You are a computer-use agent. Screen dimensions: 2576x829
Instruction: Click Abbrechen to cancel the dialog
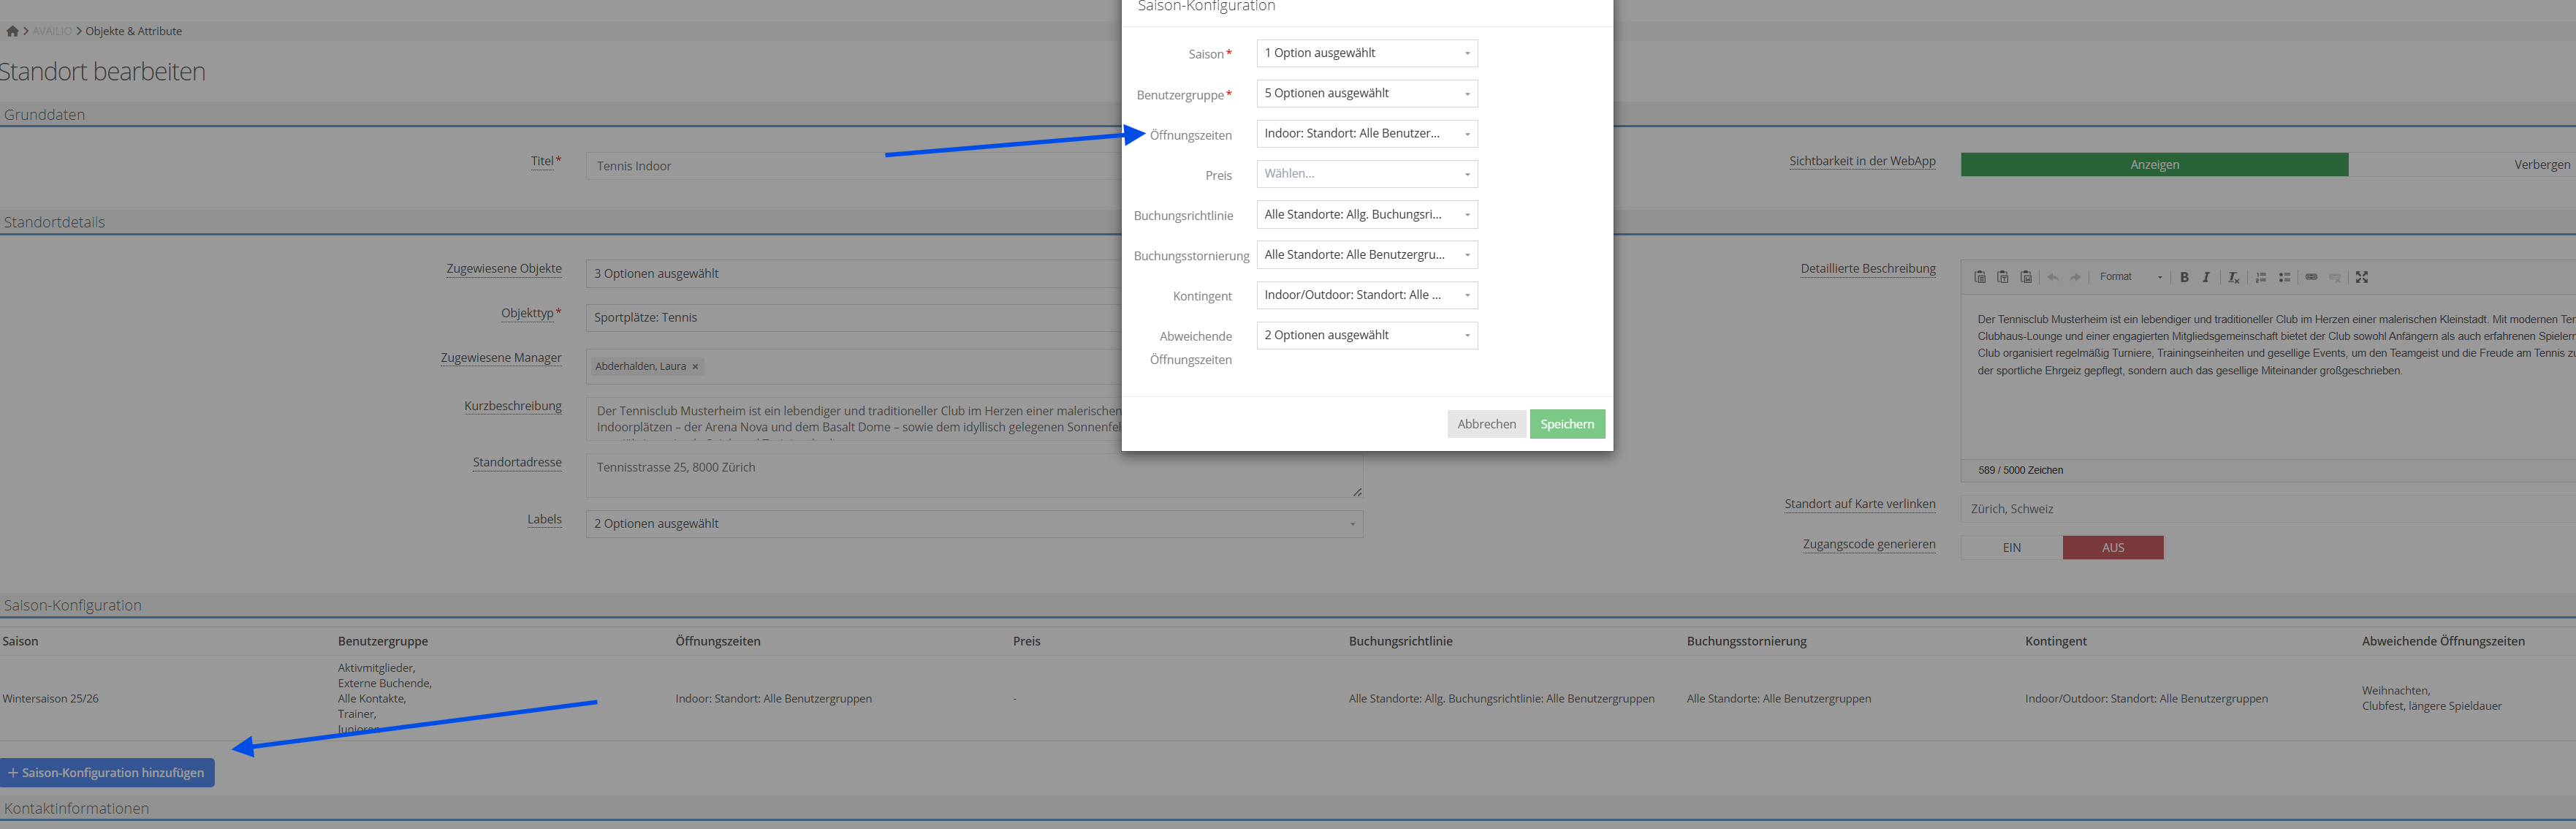pyautogui.click(x=1486, y=424)
